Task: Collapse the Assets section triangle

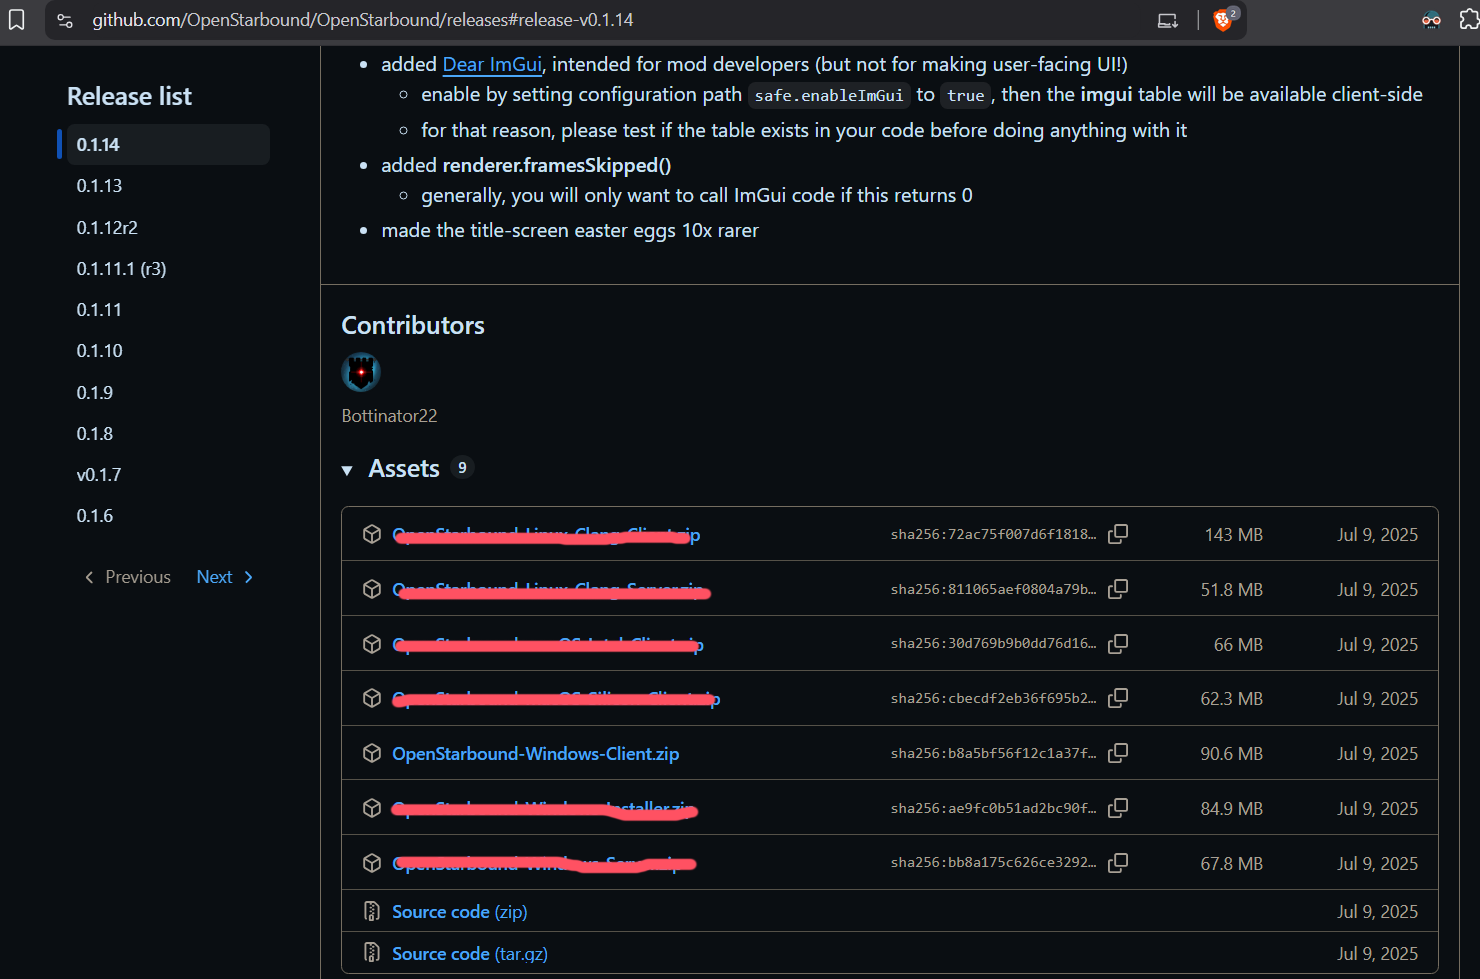Action: coord(347,470)
